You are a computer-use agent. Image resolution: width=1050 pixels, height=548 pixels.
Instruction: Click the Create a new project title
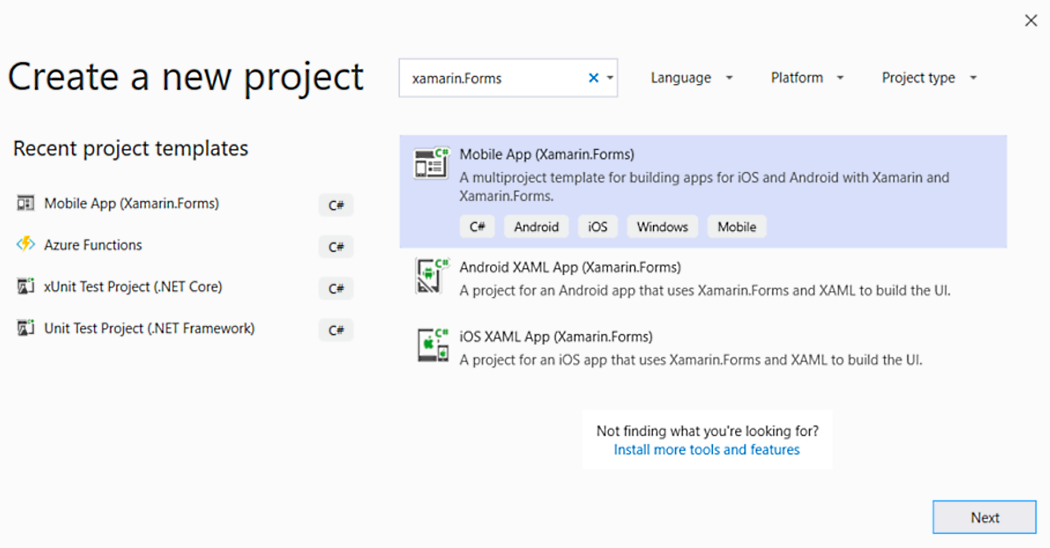coord(185,78)
